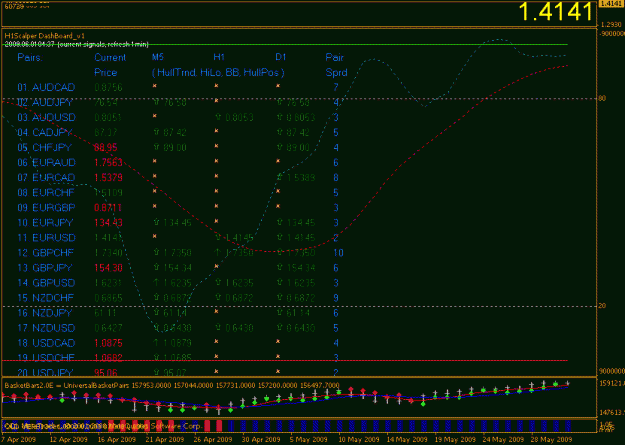The image size is (625, 445).
Task: Click the 20. USDJPY pair label
Action: pos(45,373)
